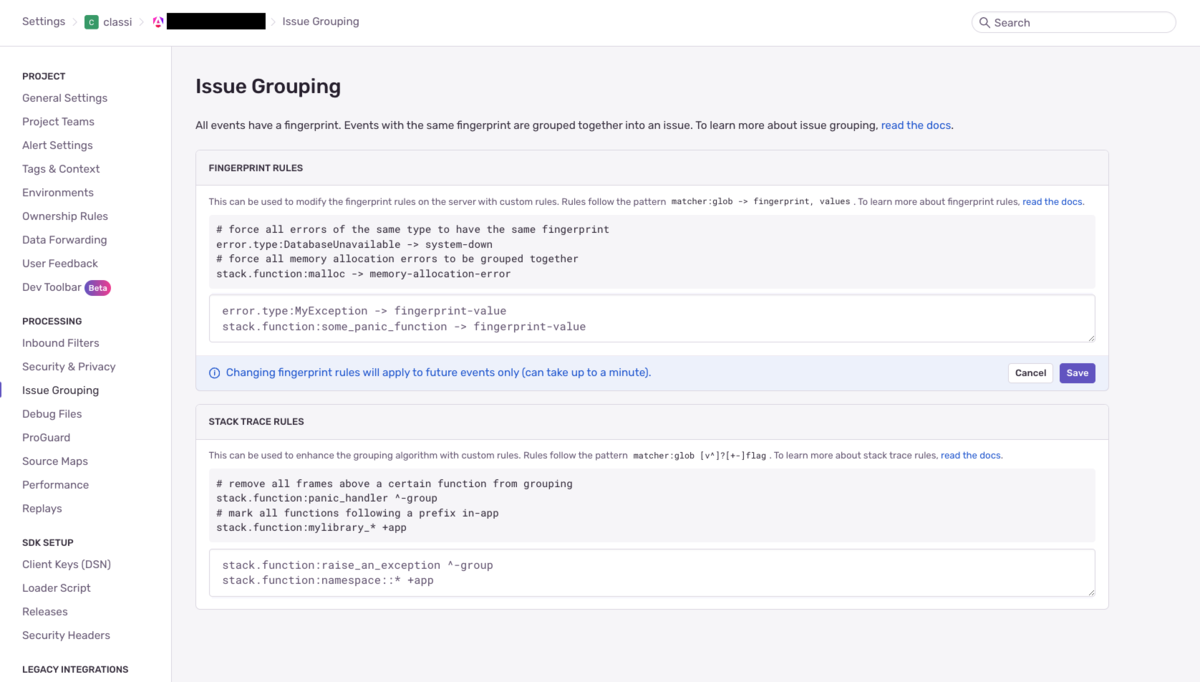This screenshot has height=682, width=1200.
Task: Focus the Stack Trace Rules text area
Action: [652, 573]
